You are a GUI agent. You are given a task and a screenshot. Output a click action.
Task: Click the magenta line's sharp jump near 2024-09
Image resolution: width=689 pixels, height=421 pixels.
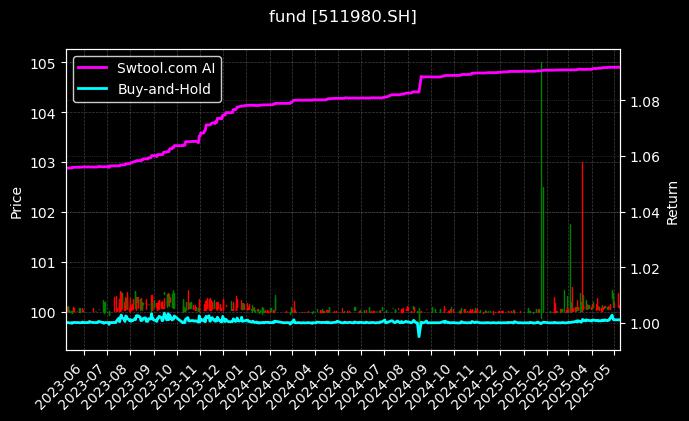420,84
